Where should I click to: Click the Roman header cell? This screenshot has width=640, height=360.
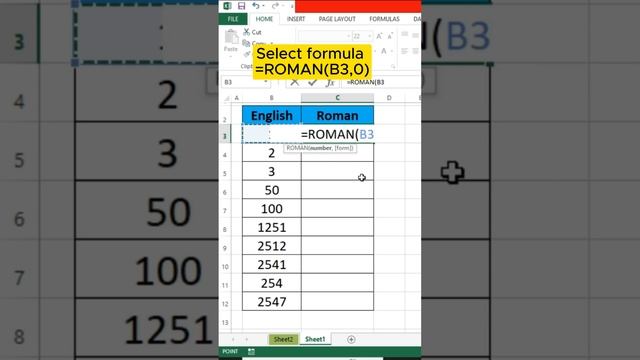tap(337, 115)
